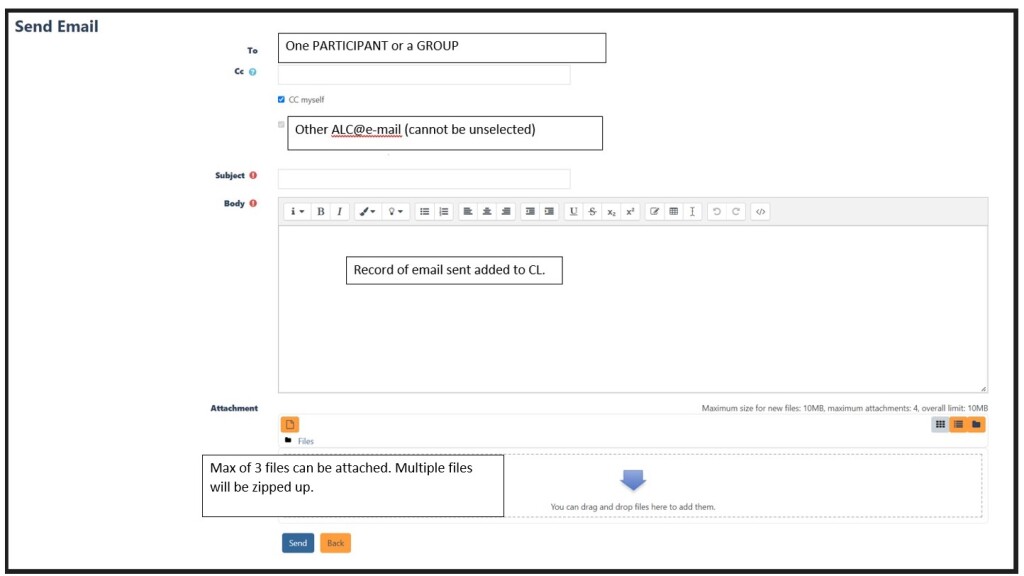Click the orange Back button
The height and width of the screenshot is (576, 1024).
[x=335, y=543]
